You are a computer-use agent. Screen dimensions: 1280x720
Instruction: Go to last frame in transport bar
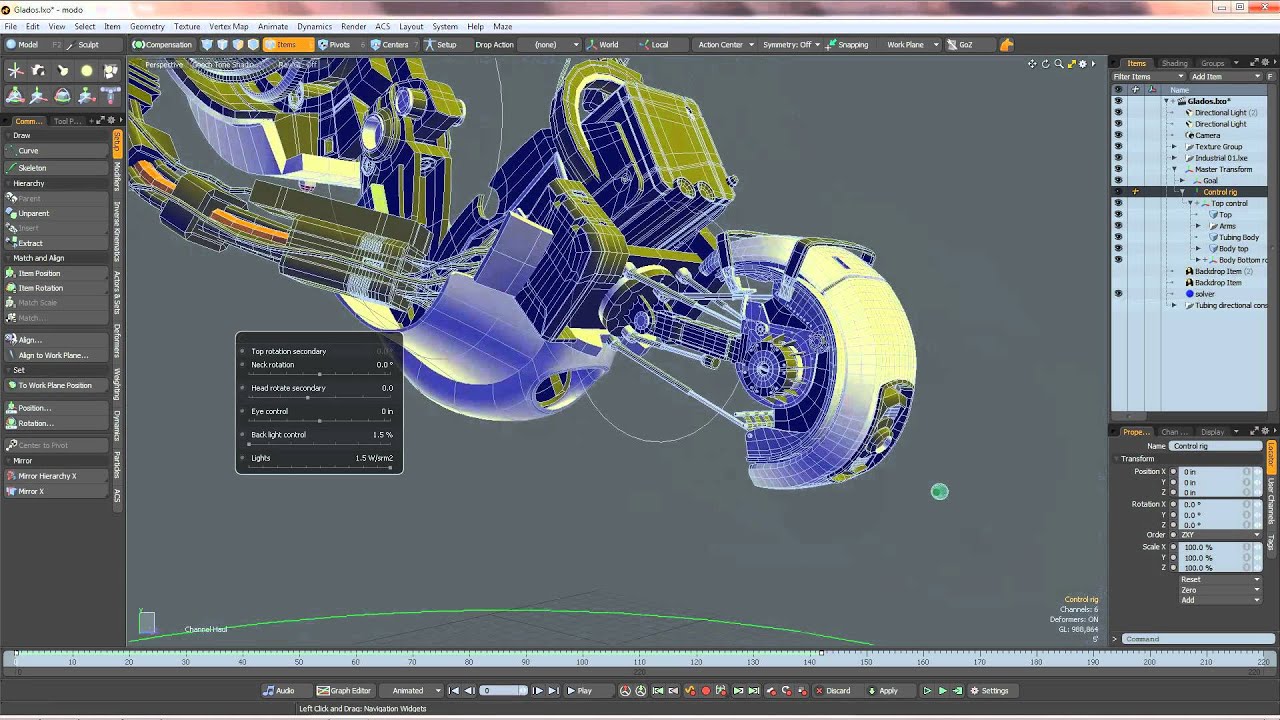[553, 690]
